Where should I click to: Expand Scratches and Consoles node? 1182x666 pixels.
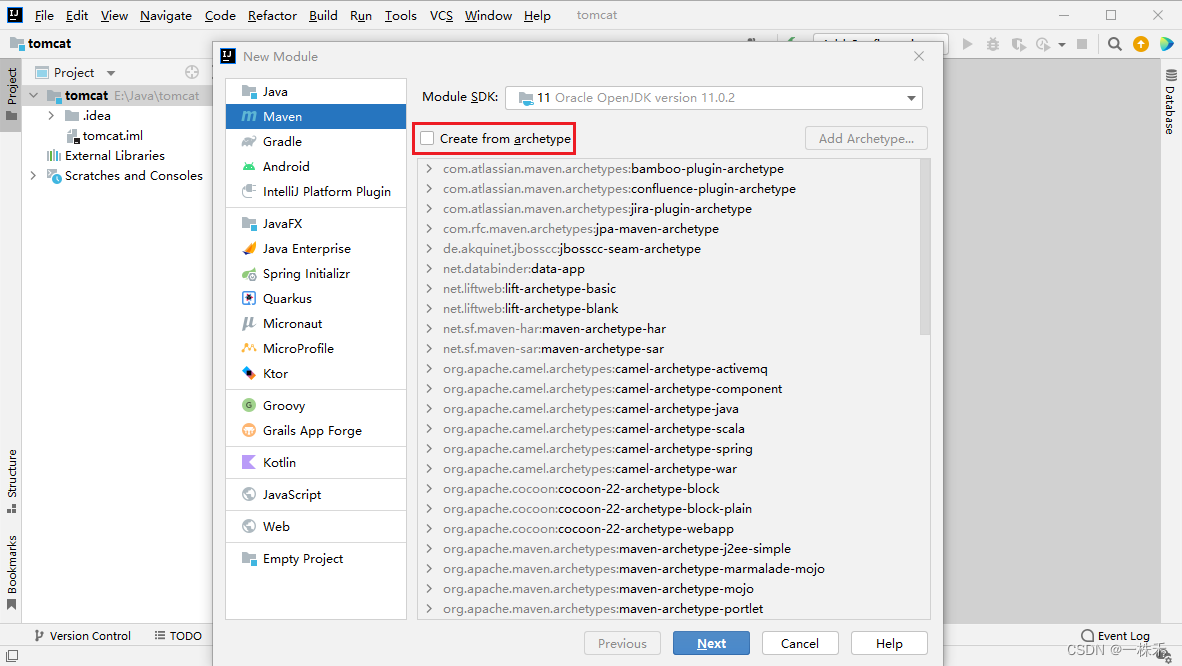[x=33, y=176]
